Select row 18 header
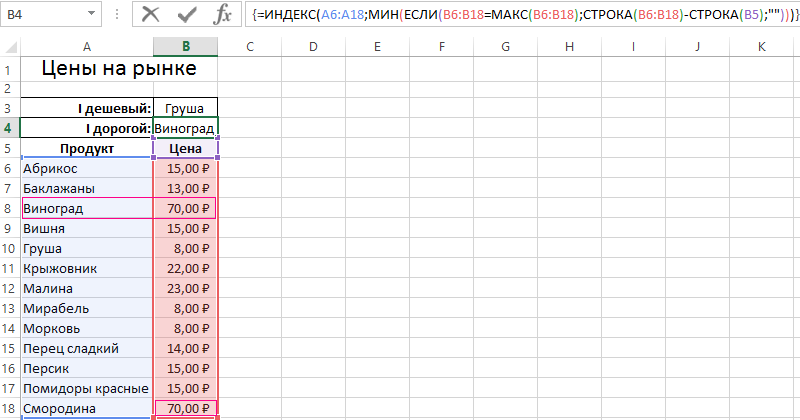The width and height of the screenshot is (800, 420). (x=9, y=408)
